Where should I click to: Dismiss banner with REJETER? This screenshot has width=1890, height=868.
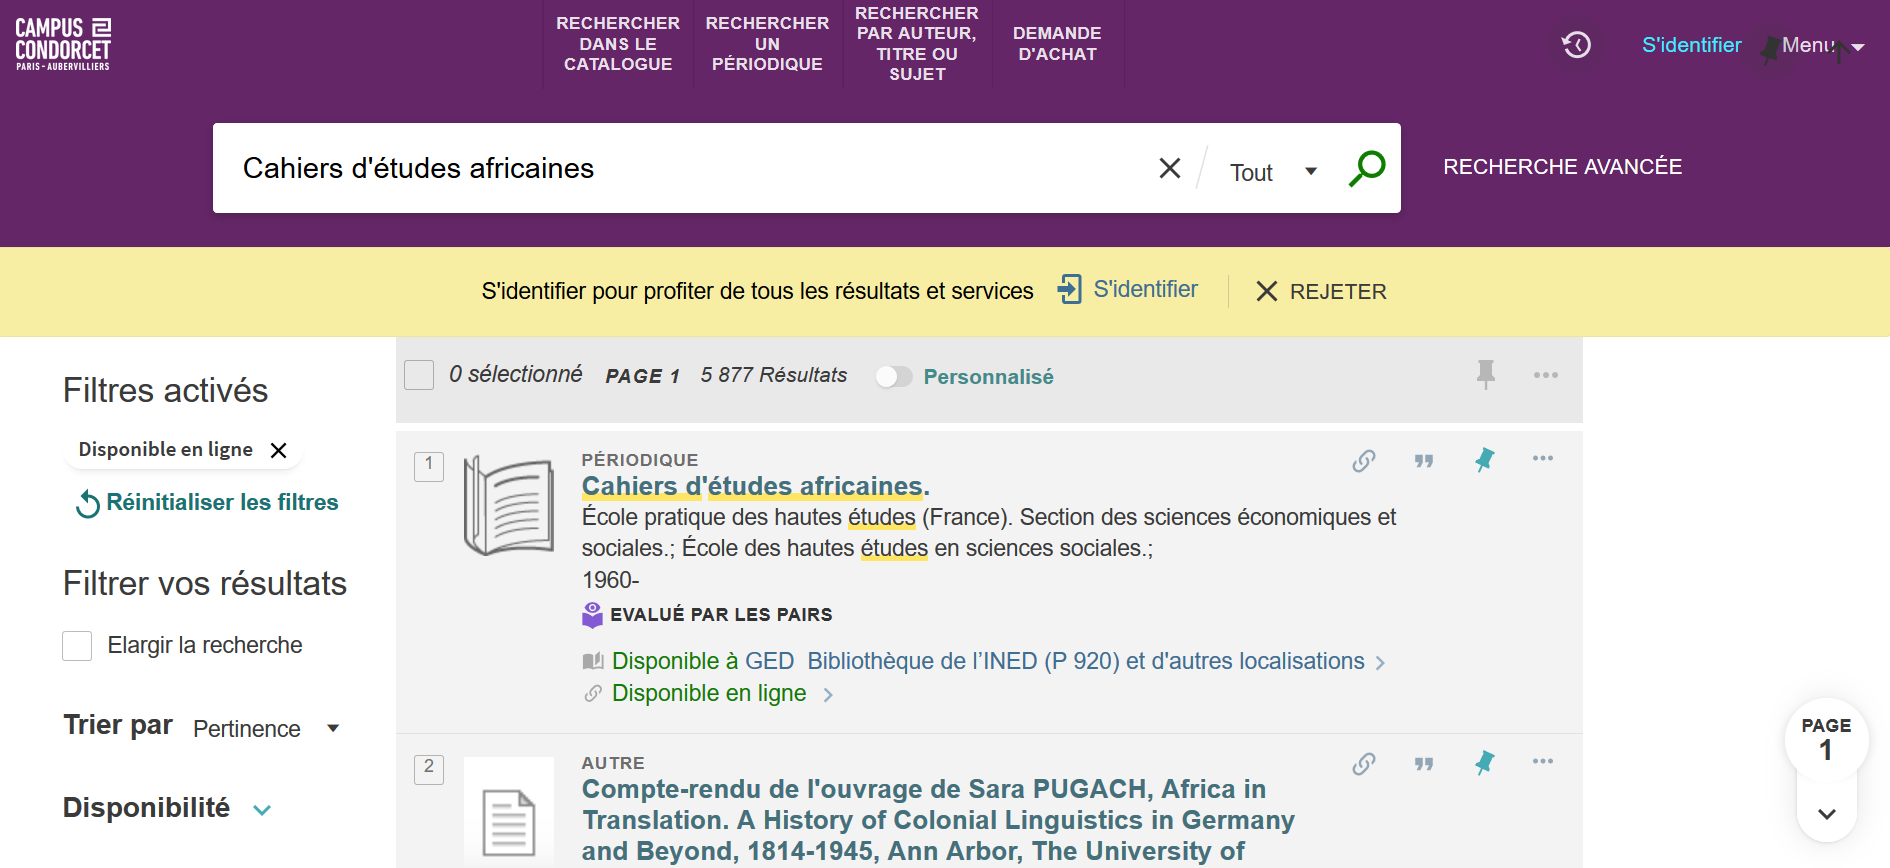1321,291
